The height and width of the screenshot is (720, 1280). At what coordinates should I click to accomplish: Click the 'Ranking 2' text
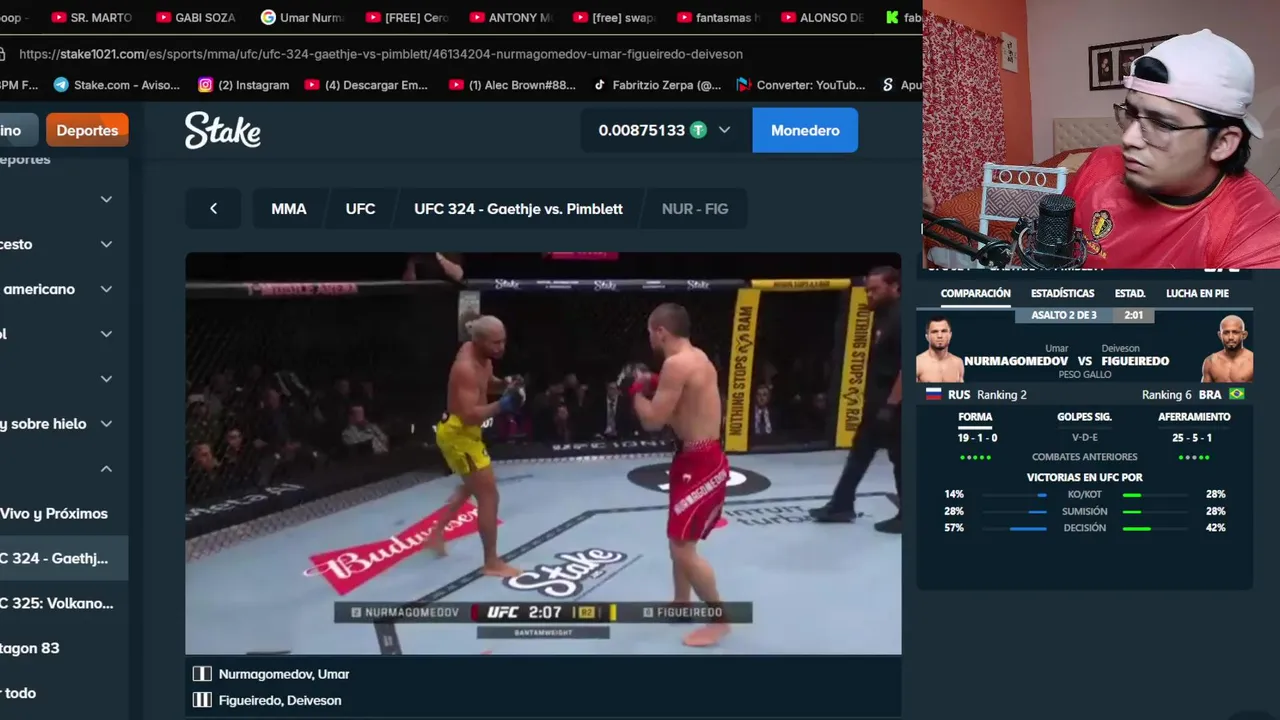click(1001, 395)
